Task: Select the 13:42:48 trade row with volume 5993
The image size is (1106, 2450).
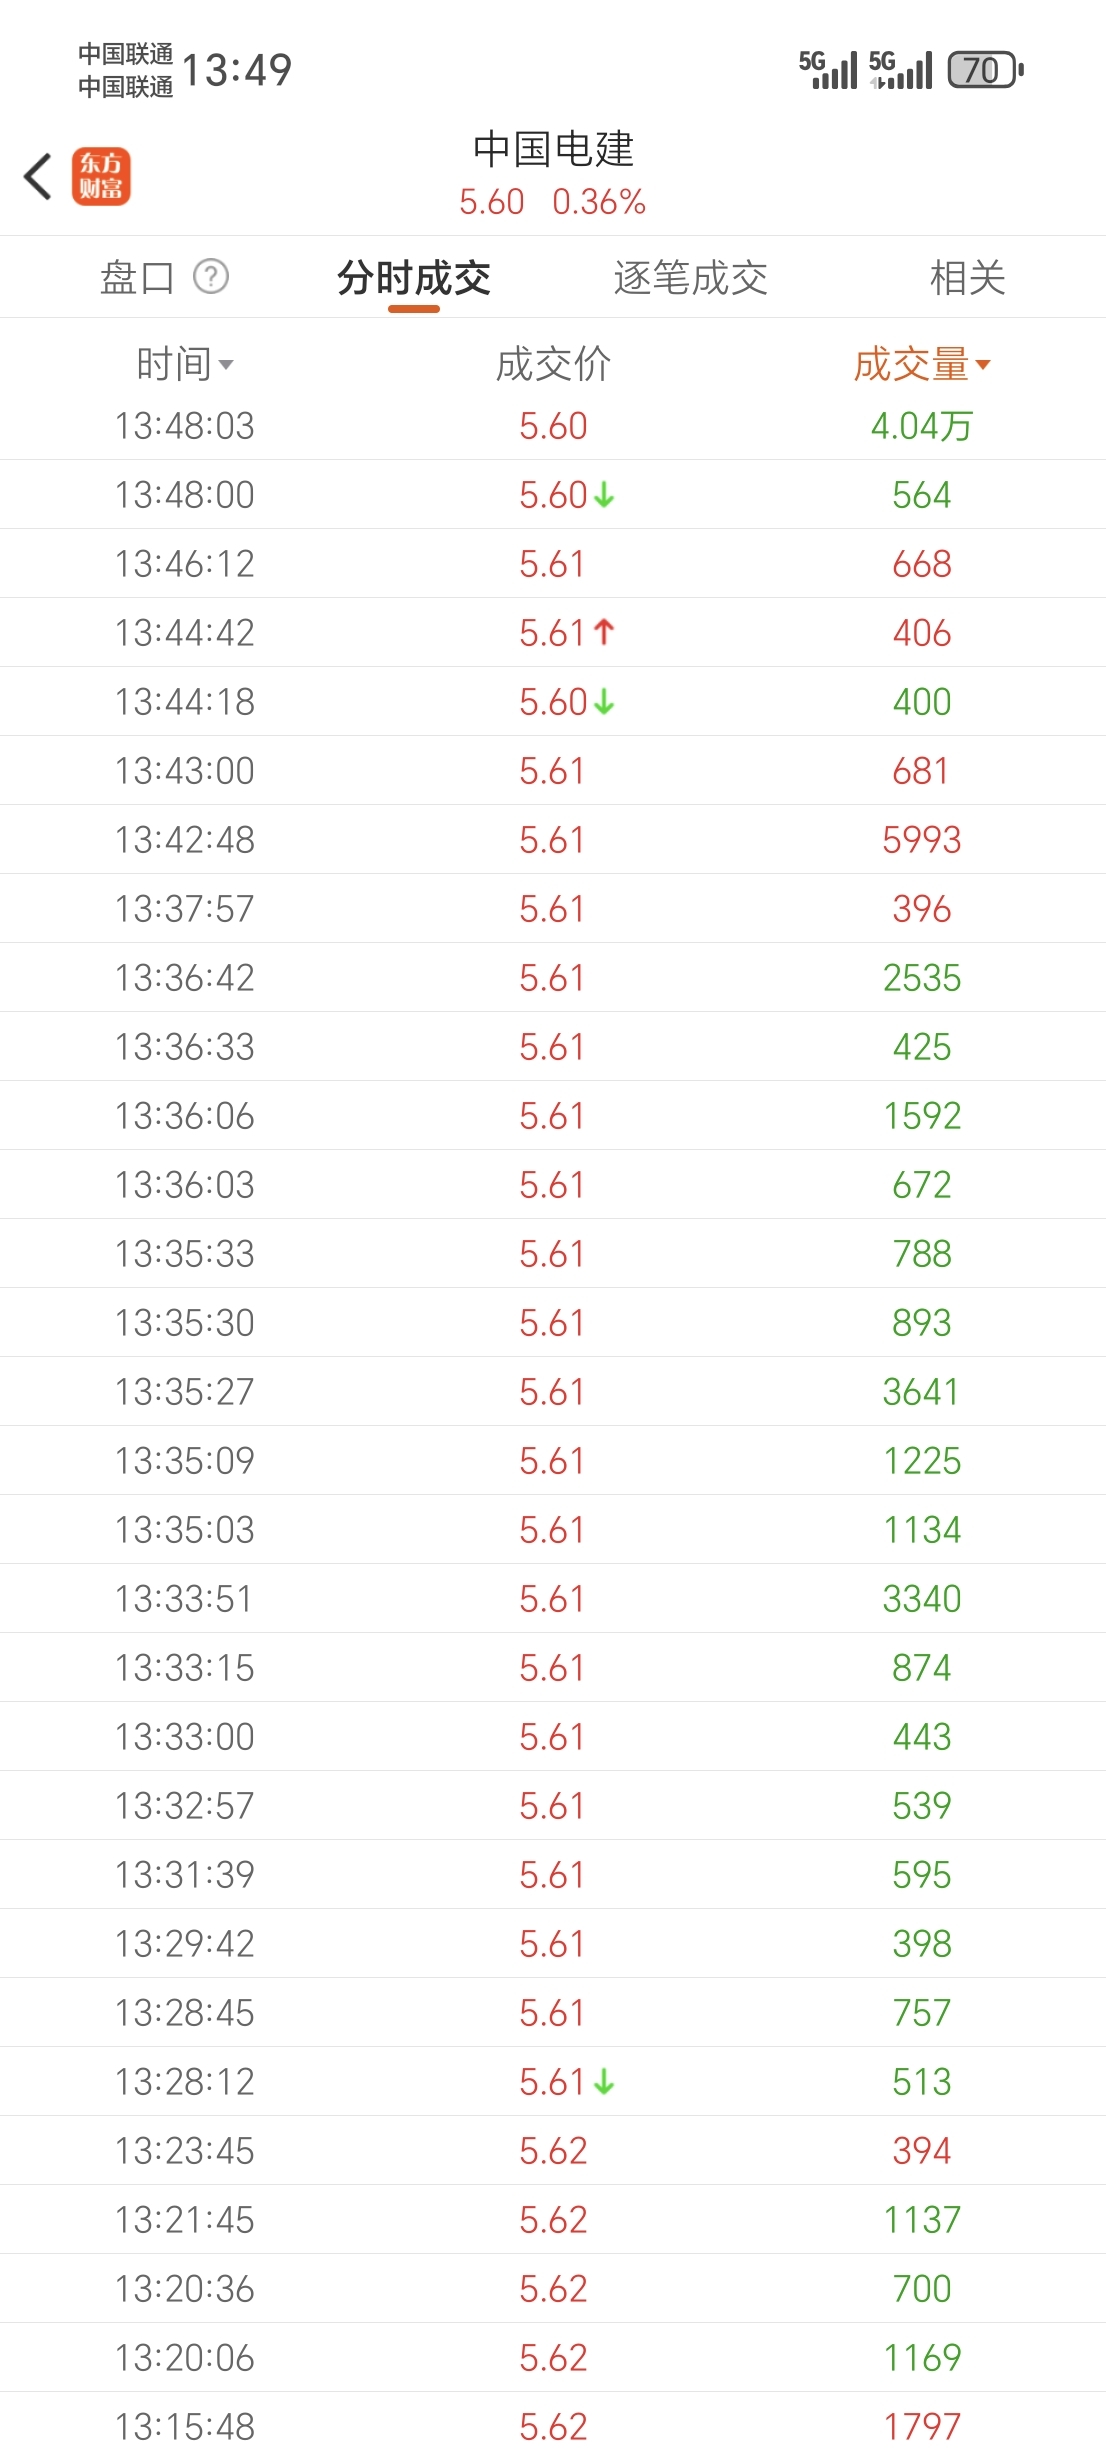Action: point(553,840)
